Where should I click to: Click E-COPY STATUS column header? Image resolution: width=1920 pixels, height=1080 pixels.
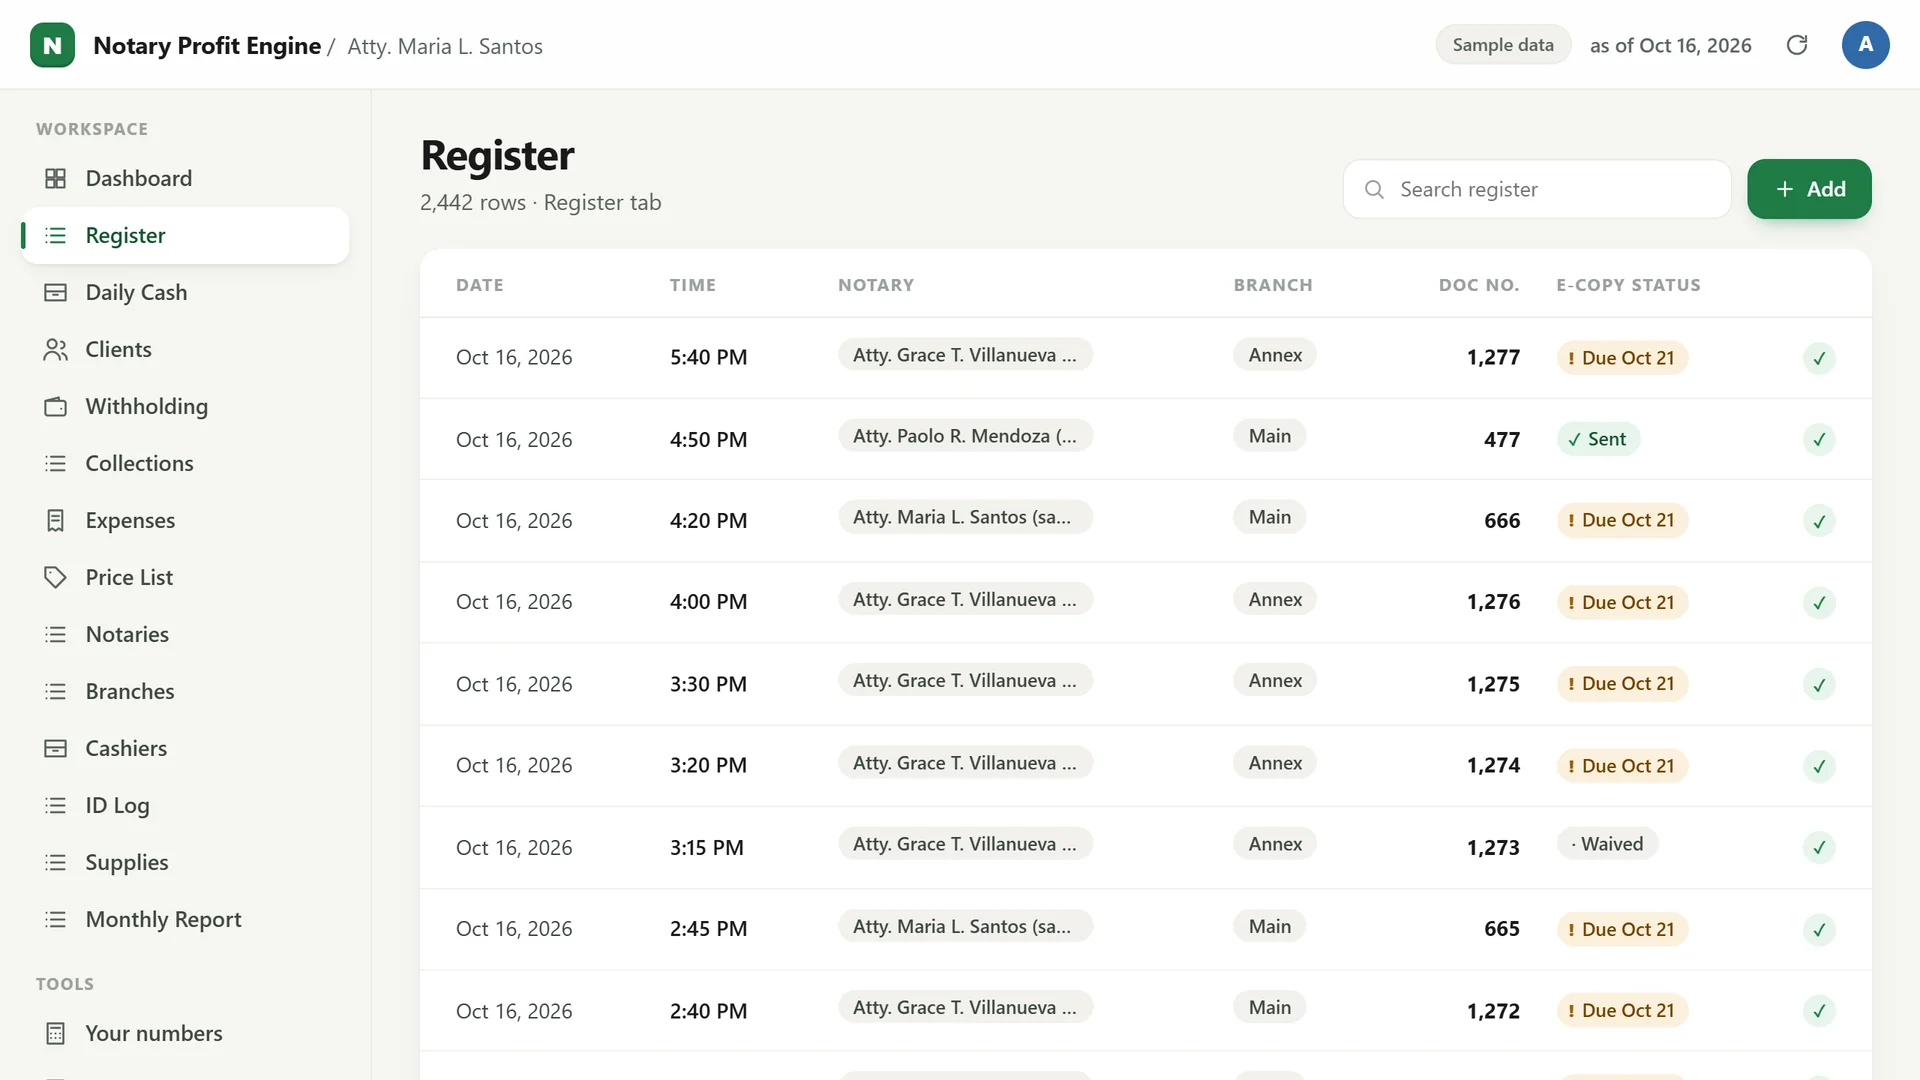(1628, 285)
